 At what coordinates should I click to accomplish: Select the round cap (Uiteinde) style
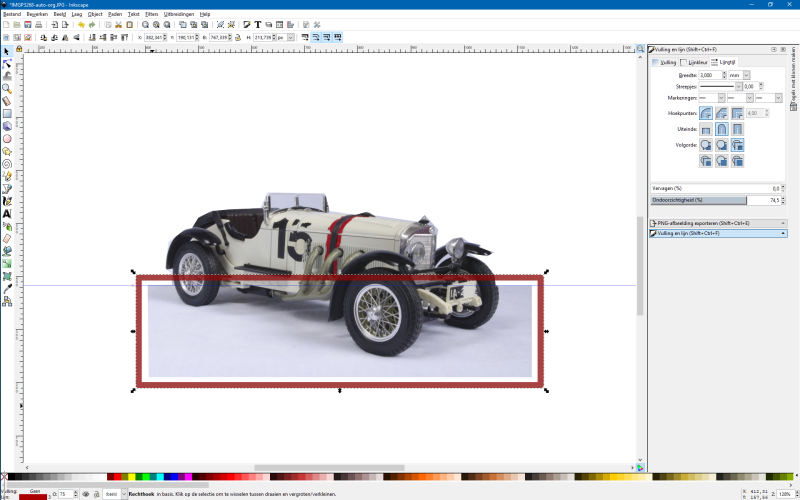coord(720,129)
